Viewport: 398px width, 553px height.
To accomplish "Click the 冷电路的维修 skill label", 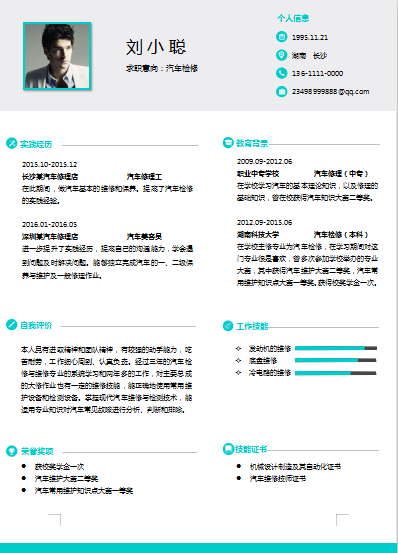I will click(270, 373).
